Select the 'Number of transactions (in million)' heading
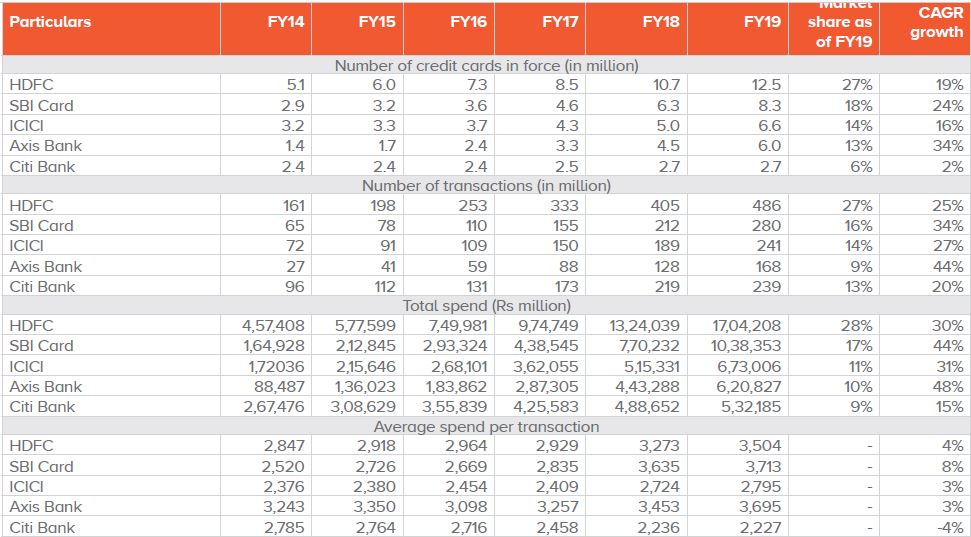Image resolution: width=971 pixels, height=537 pixels. (x=486, y=185)
